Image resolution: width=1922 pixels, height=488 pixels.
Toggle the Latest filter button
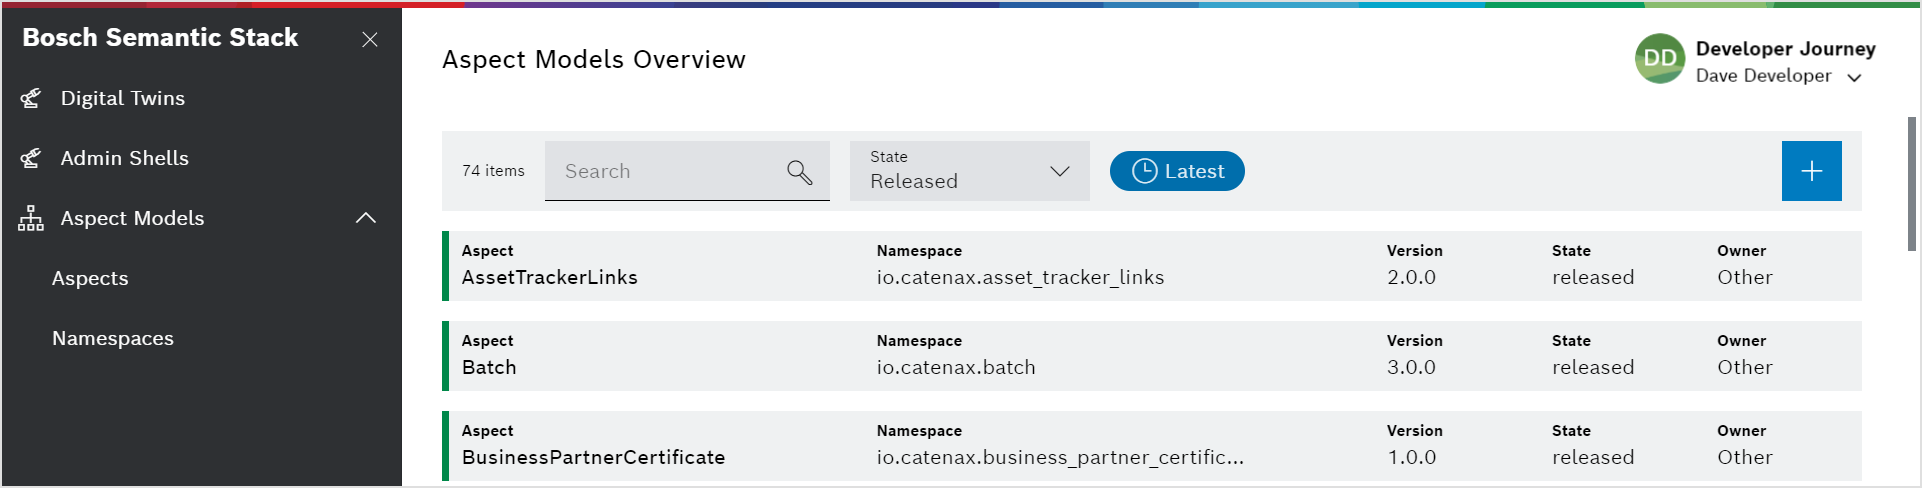tap(1177, 171)
